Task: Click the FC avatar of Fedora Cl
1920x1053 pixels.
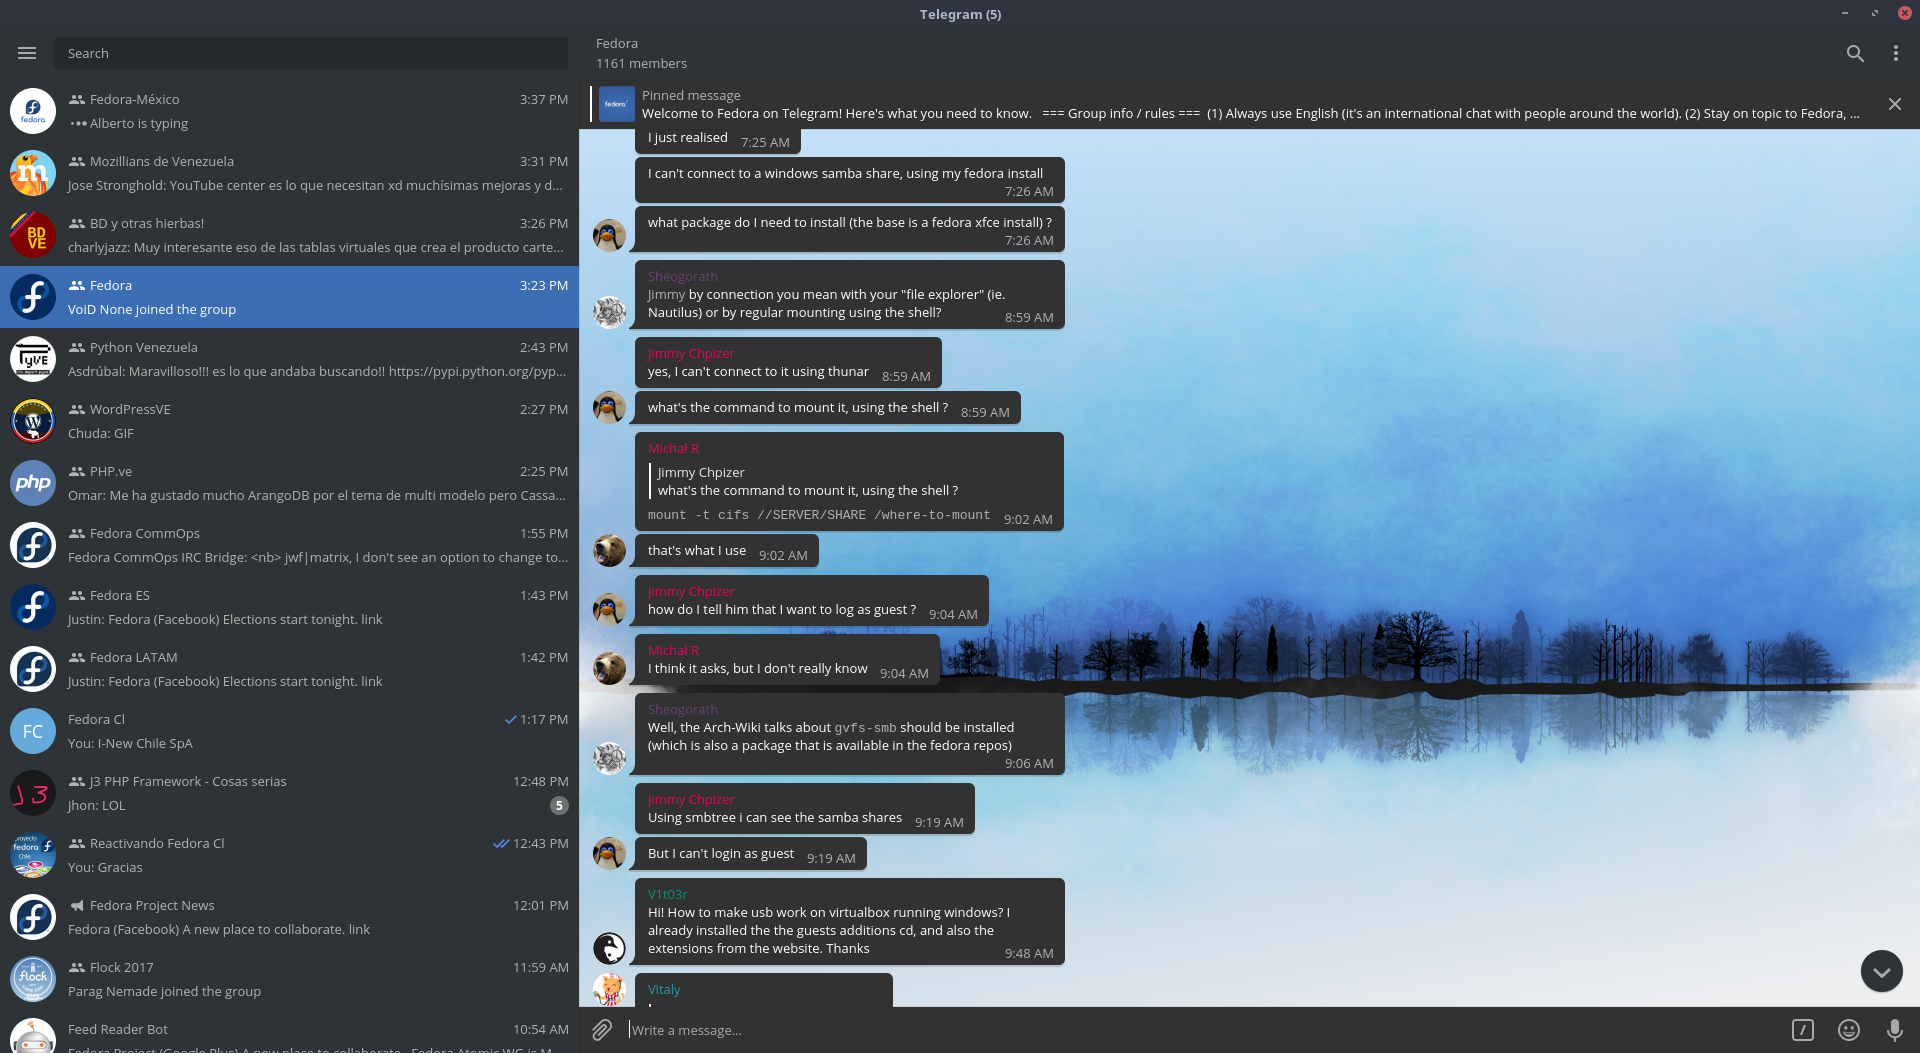Action: (x=33, y=731)
